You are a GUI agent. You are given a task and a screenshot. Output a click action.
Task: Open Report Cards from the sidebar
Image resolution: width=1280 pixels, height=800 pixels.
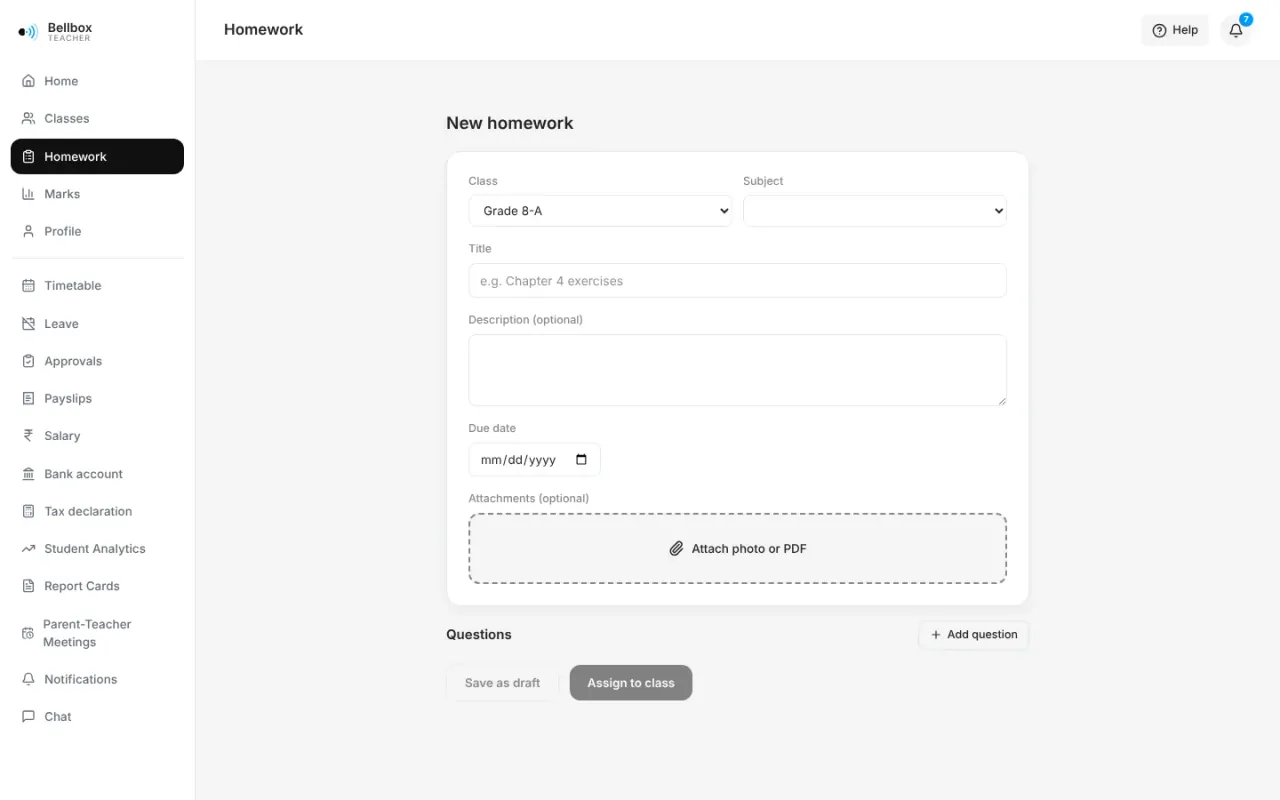97,586
